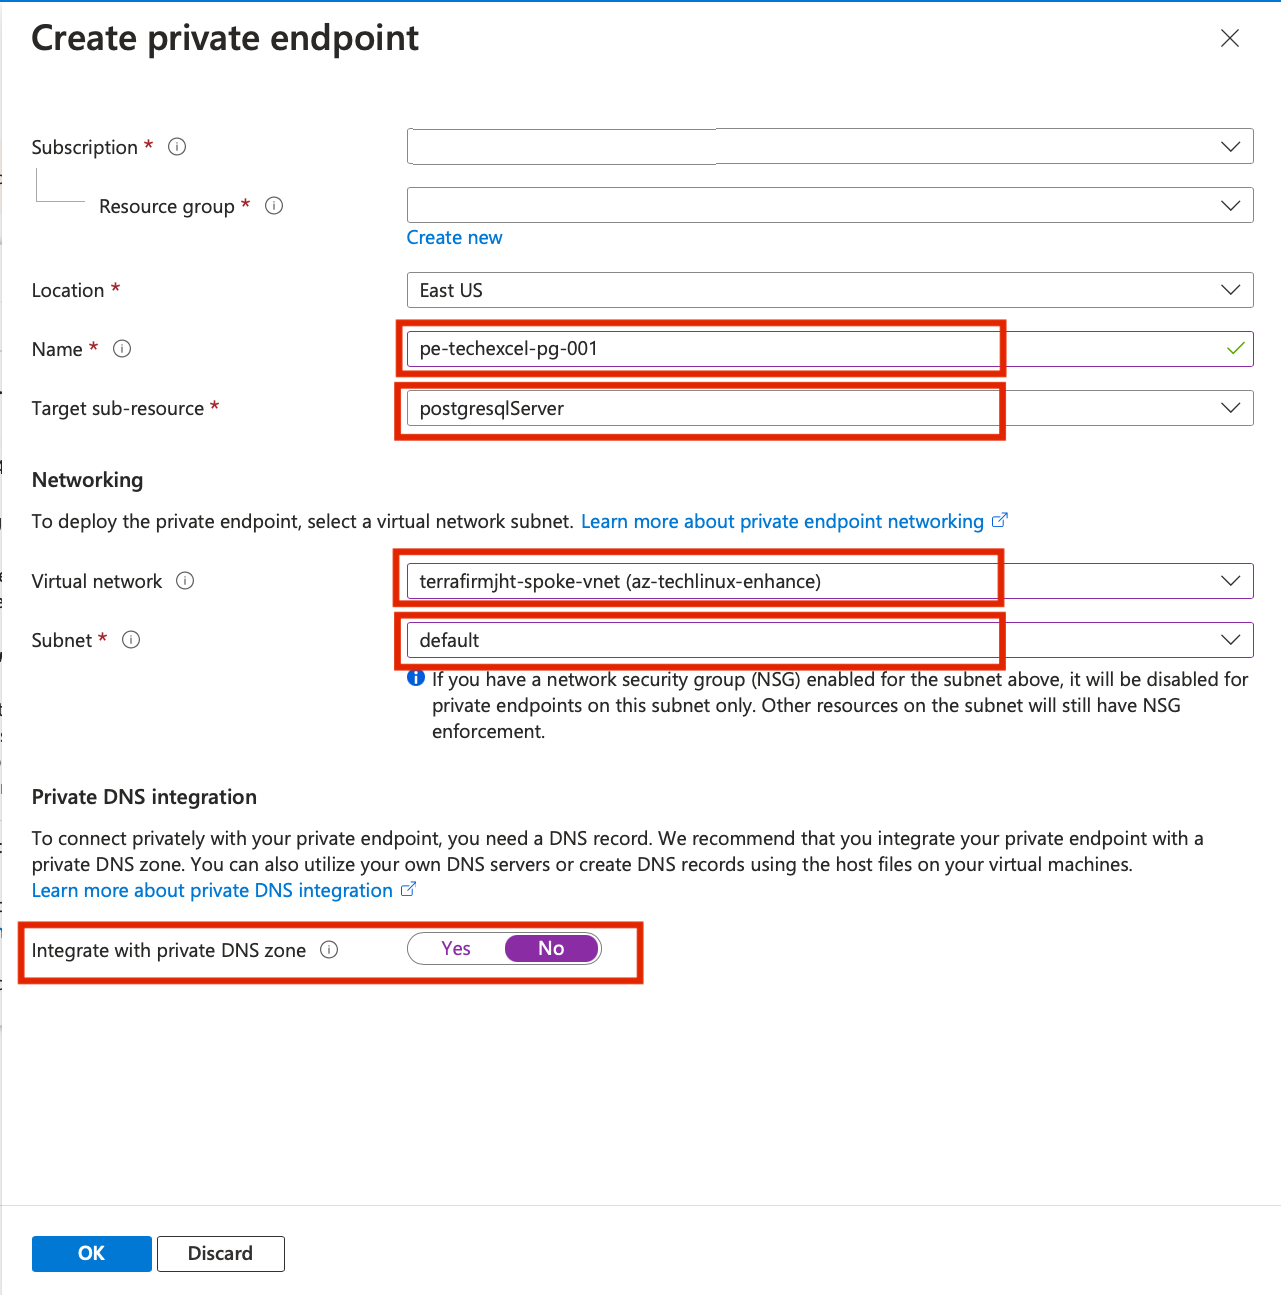This screenshot has width=1281, height=1295.
Task: Open Learn more about private DNS integration
Action: [x=212, y=891]
